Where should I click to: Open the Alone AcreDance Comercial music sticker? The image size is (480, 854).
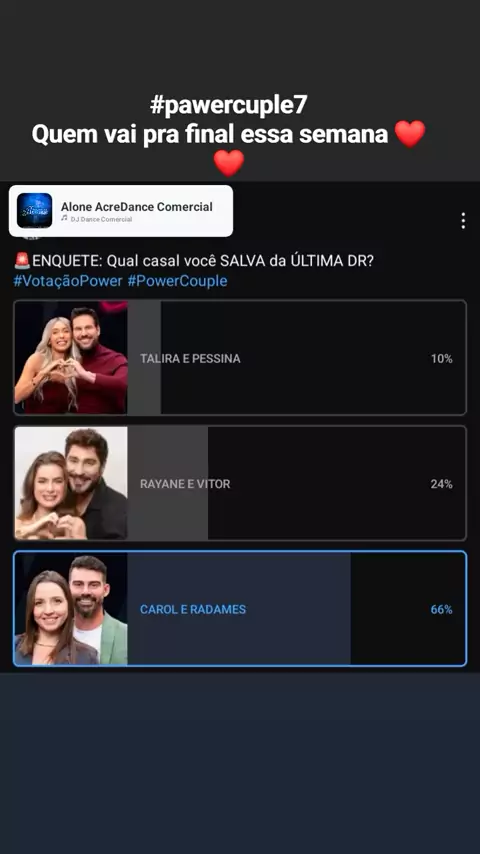pos(121,211)
